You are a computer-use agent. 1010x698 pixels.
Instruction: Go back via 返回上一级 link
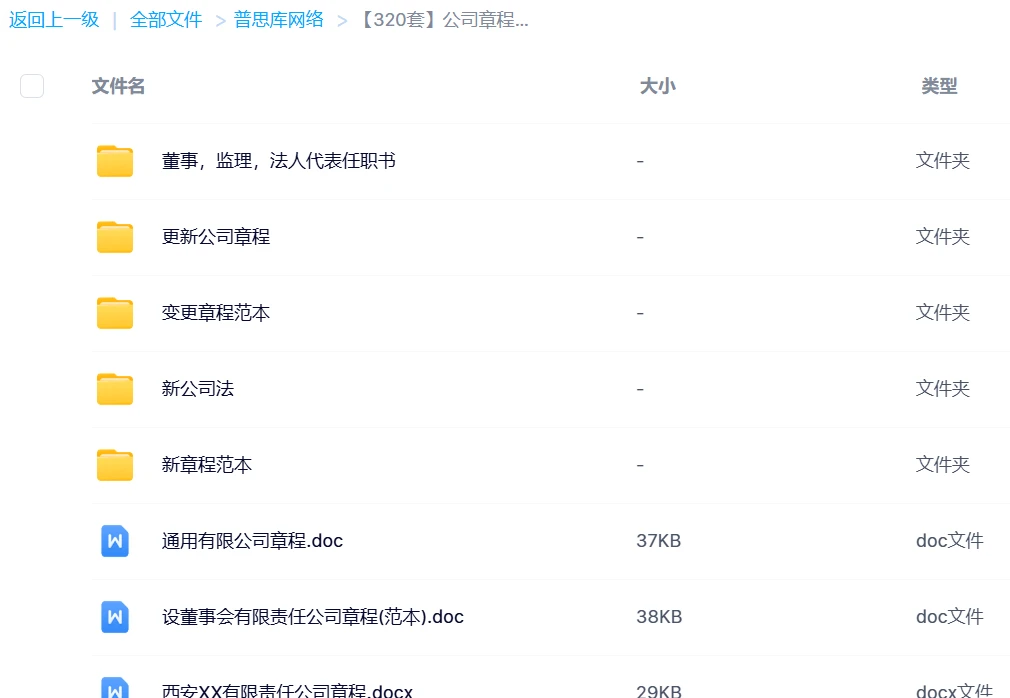54,20
